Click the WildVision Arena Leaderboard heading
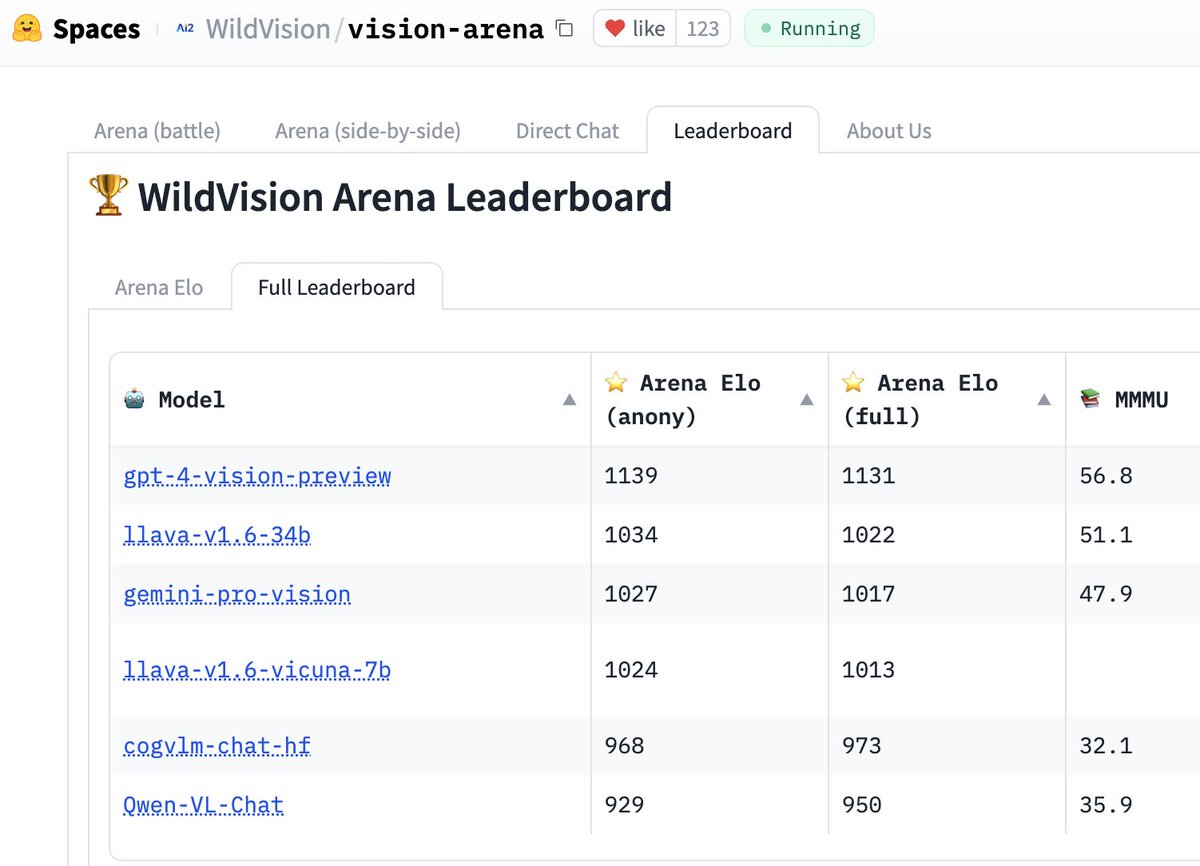The height and width of the screenshot is (866, 1200). (x=405, y=197)
